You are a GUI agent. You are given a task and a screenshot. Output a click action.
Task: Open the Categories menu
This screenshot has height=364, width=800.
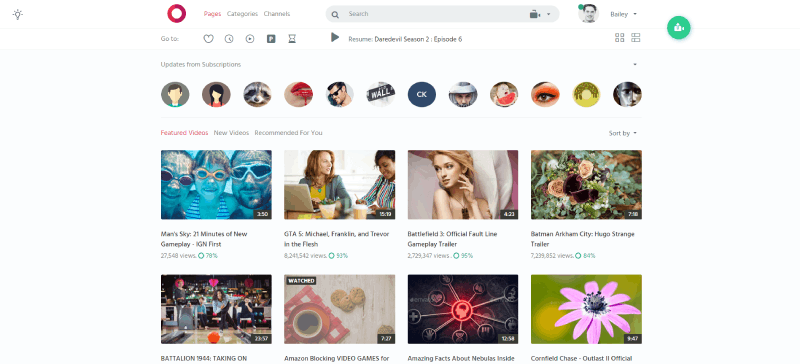242,14
